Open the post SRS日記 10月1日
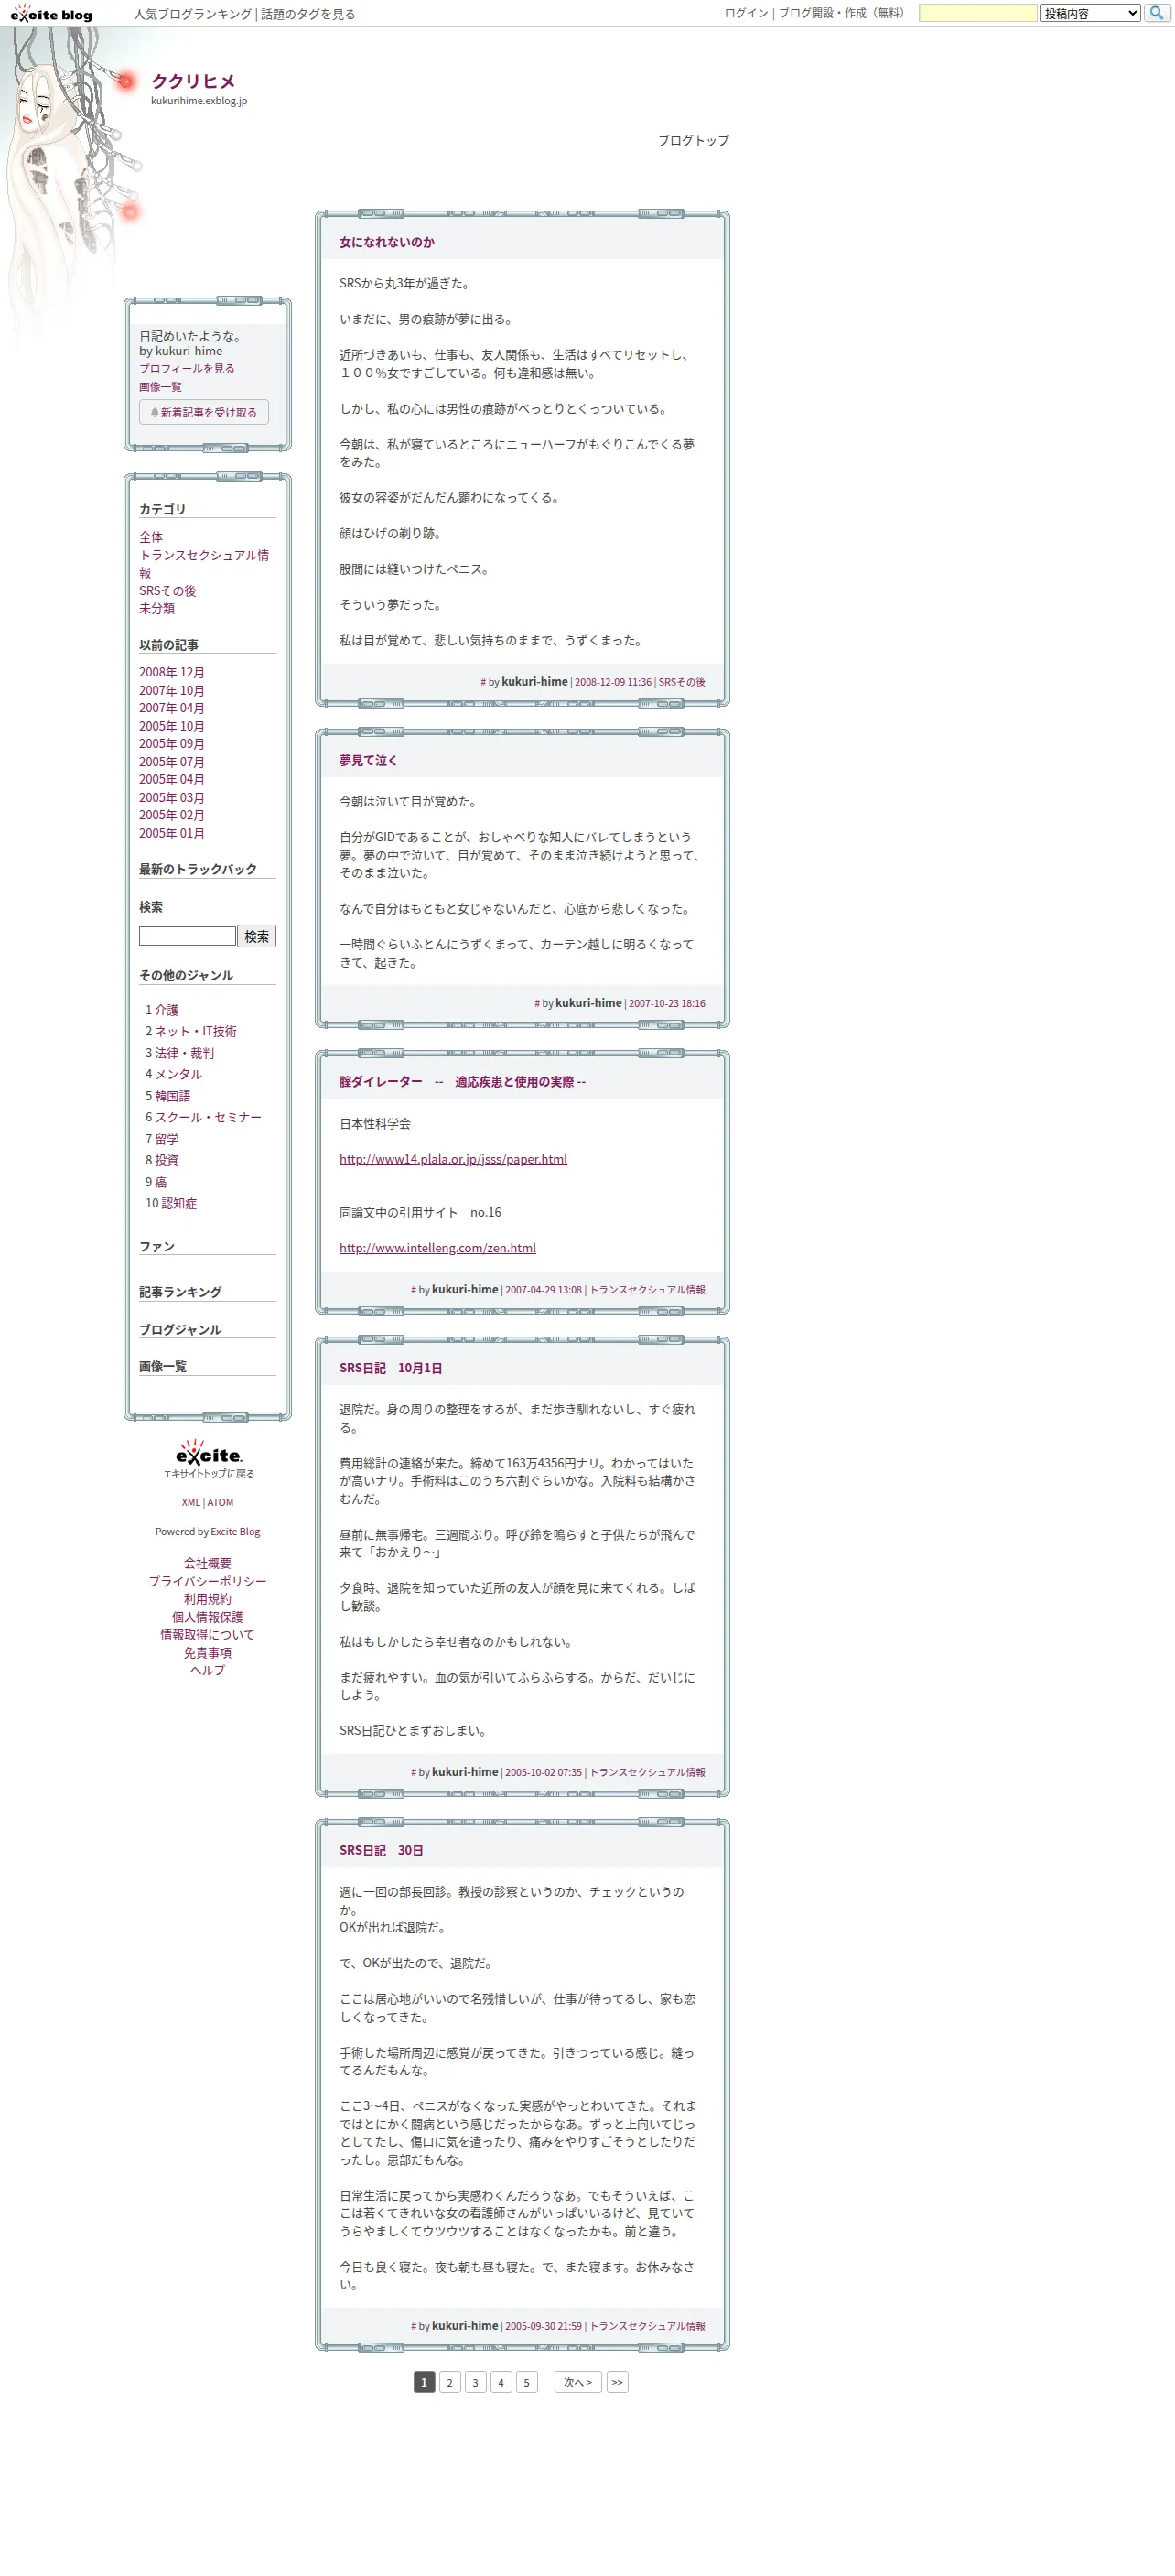This screenshot has width=1175, height=2576. click(x=391, y=1368)
